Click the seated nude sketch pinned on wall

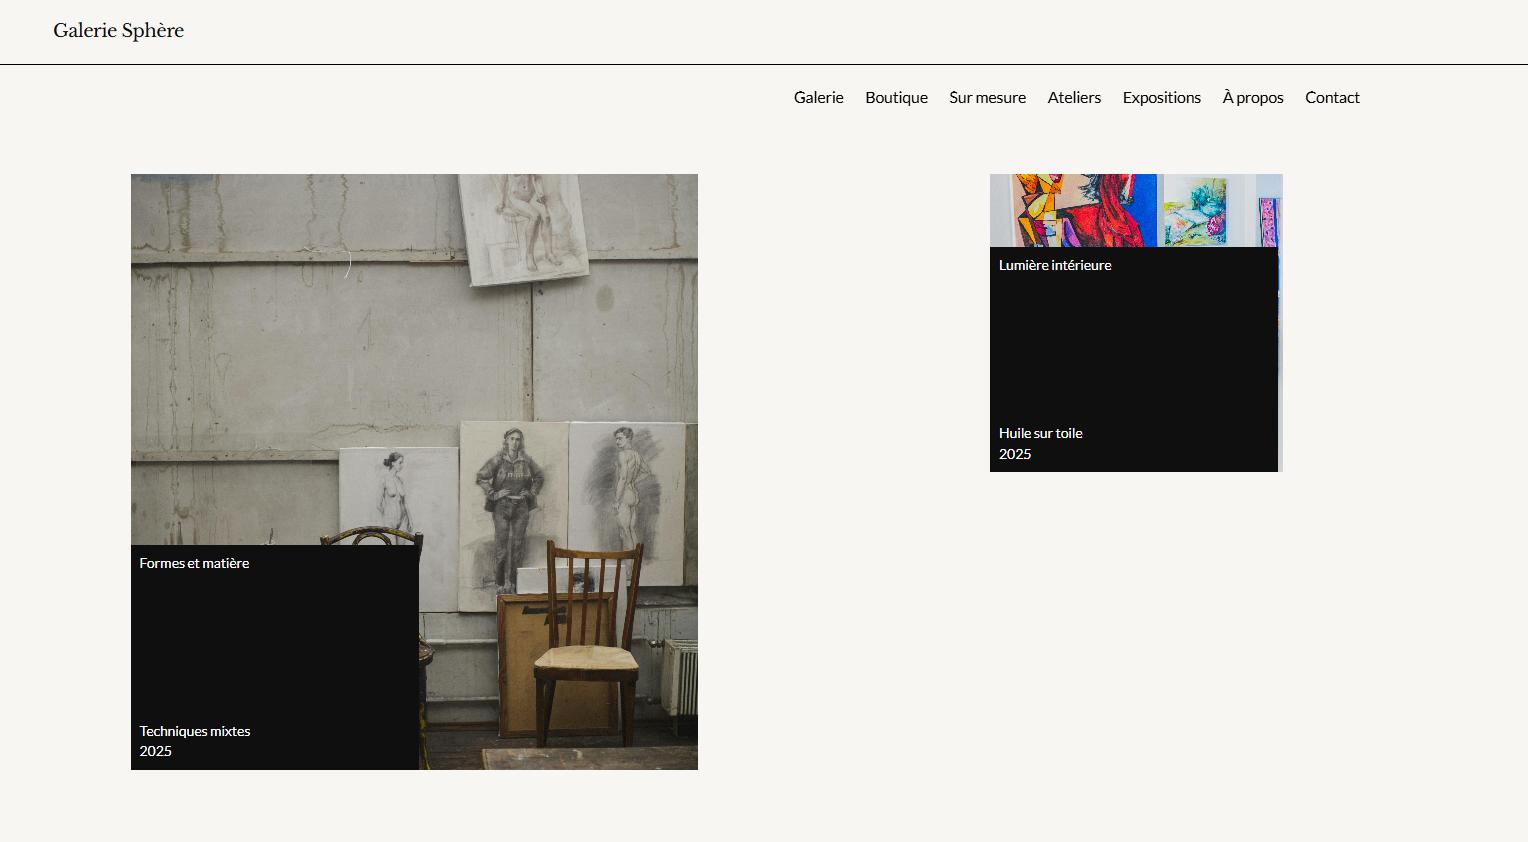[523, 225]
